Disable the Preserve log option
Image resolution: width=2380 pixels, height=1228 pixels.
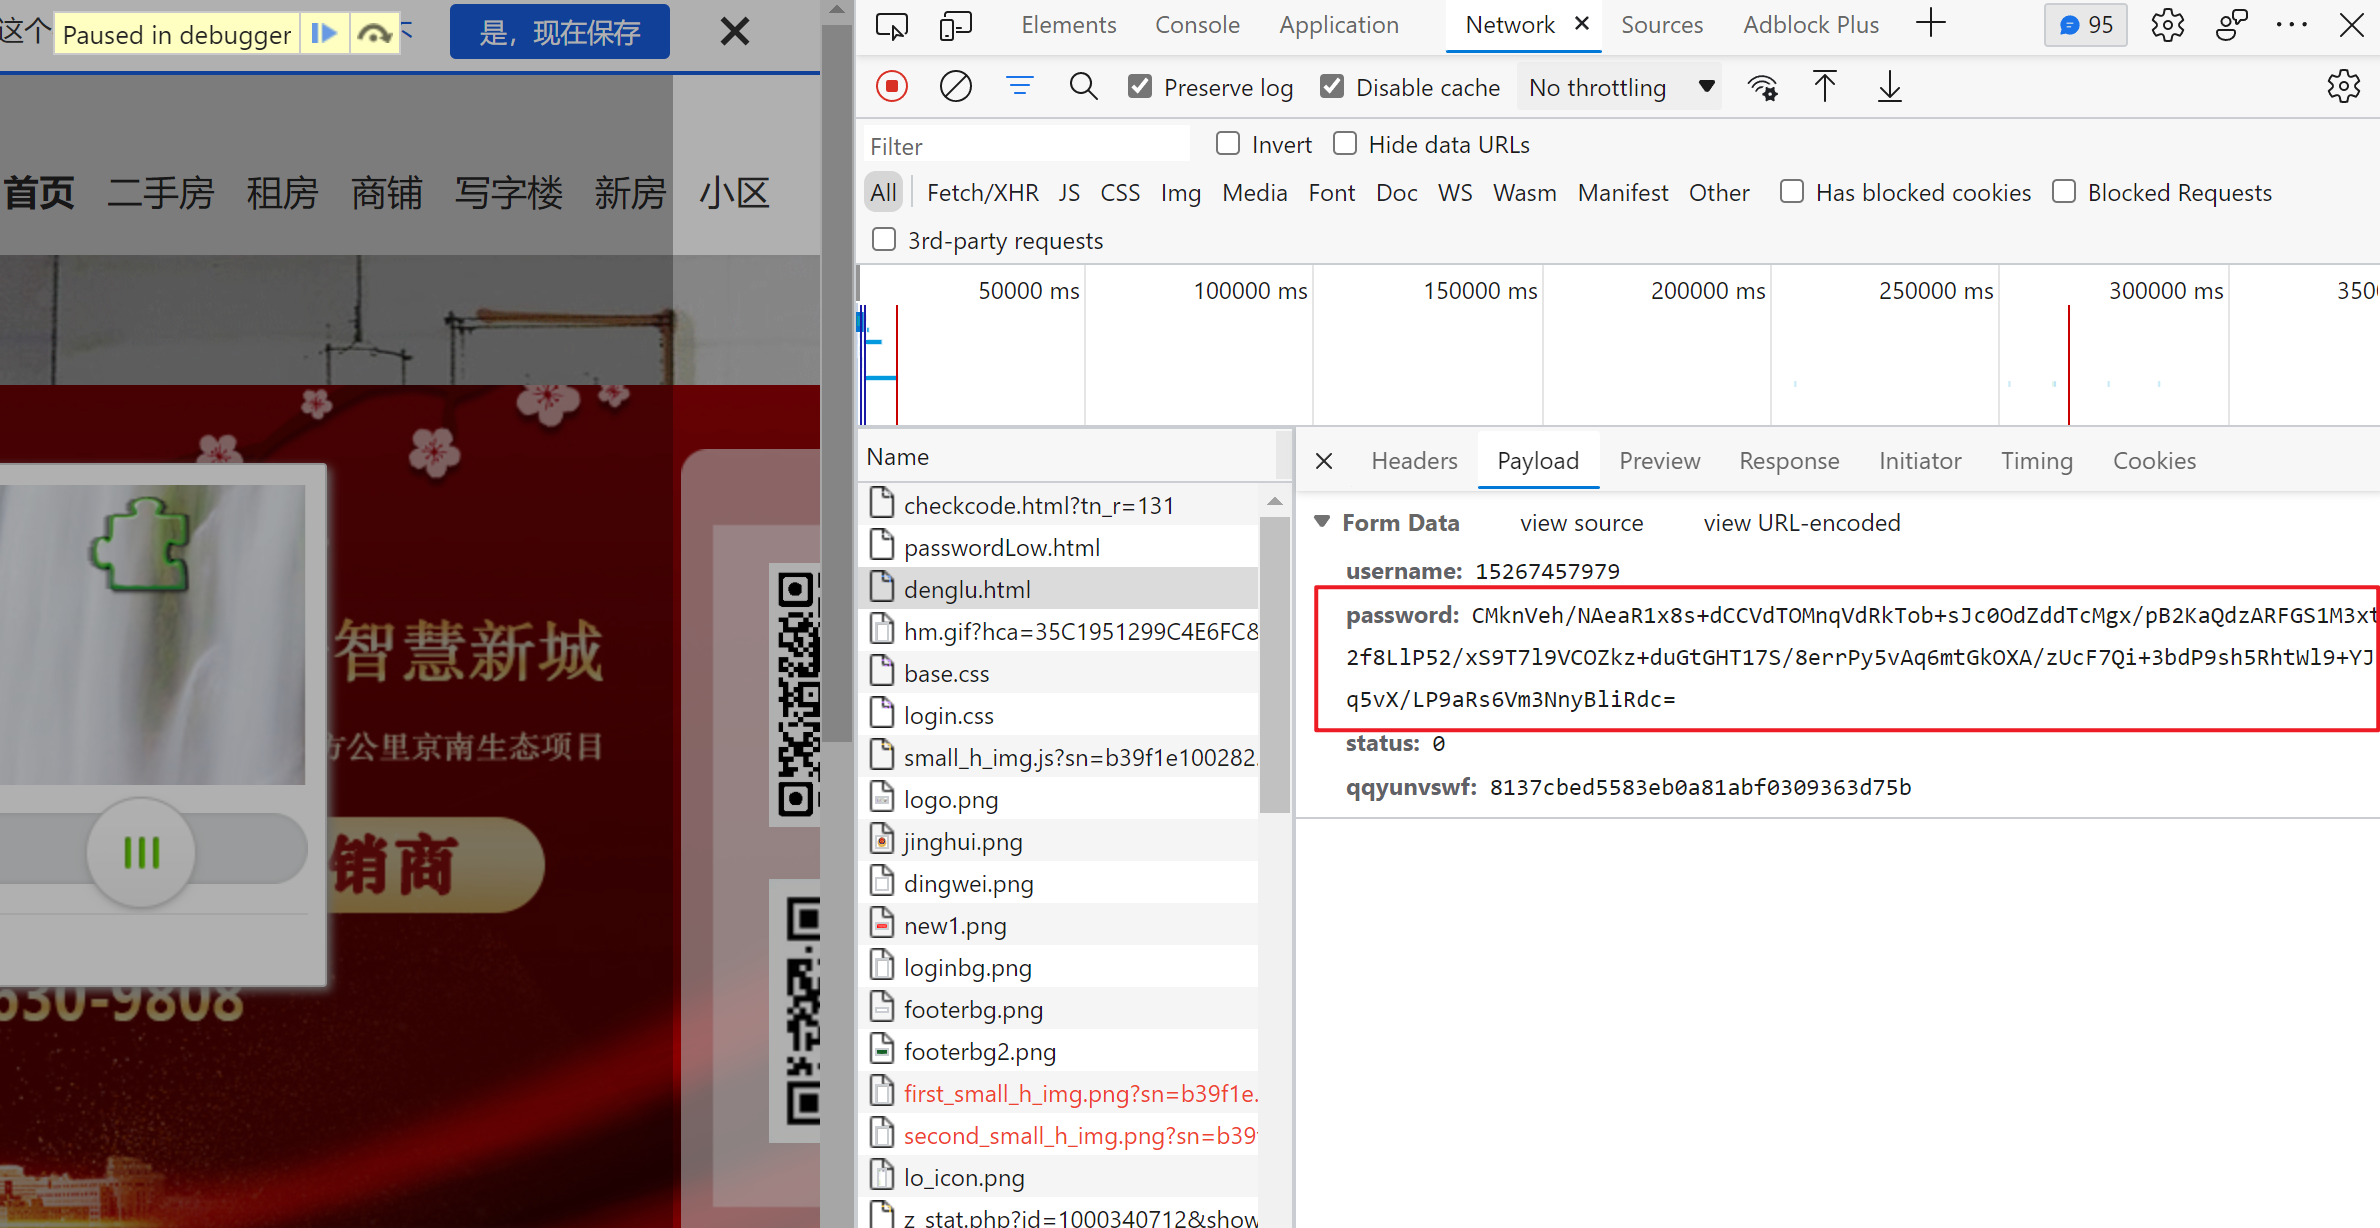click(x=1139, y=86)
